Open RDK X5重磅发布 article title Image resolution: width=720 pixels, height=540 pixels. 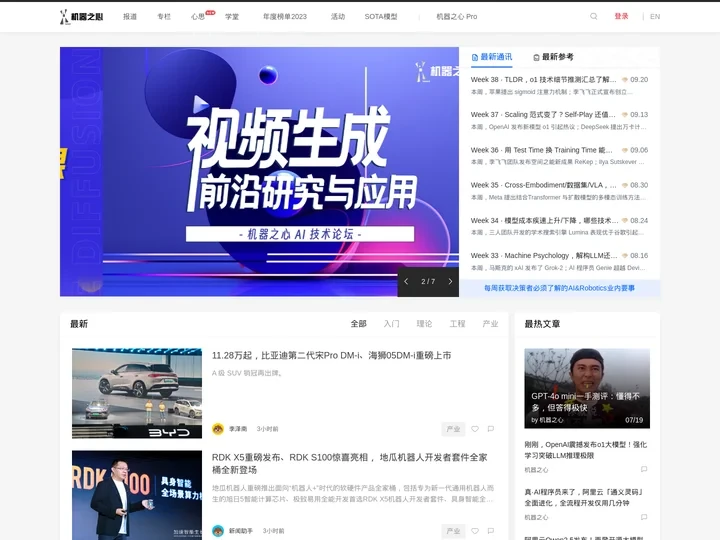click(350, 463)
